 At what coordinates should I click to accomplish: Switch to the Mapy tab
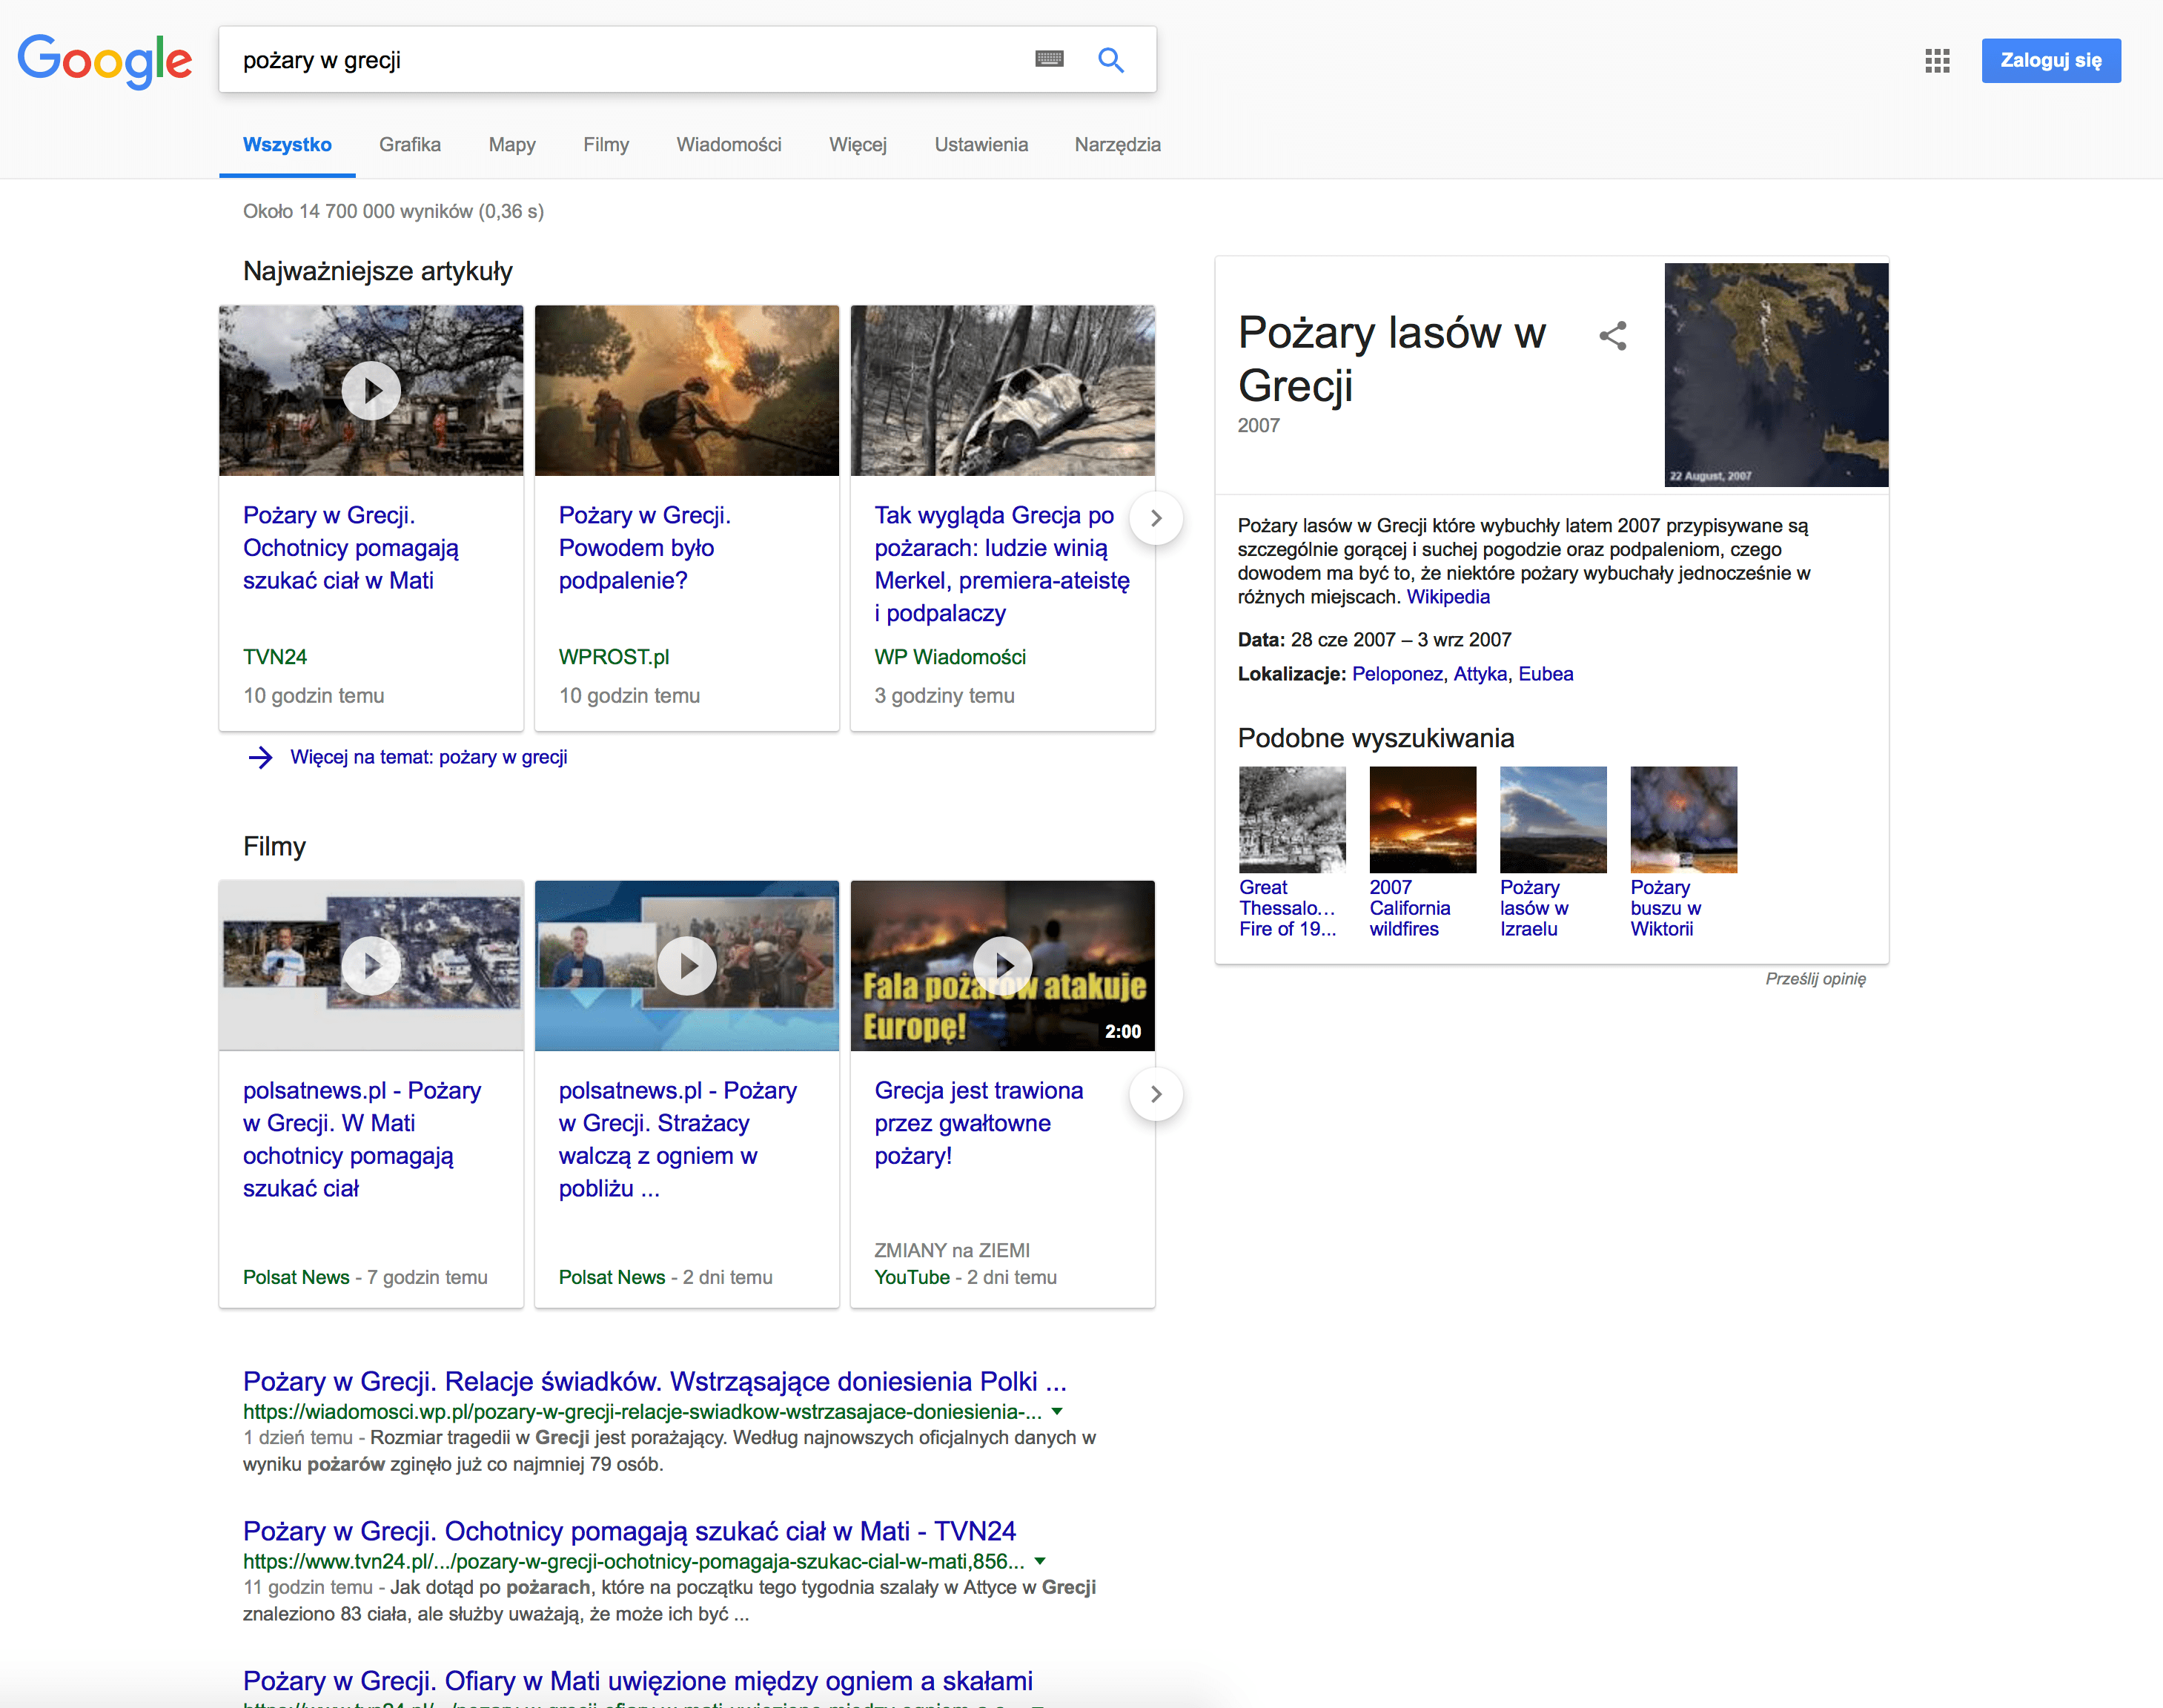(x=512, y=145)
